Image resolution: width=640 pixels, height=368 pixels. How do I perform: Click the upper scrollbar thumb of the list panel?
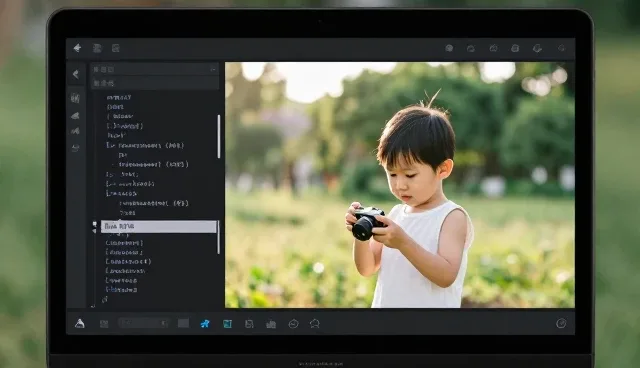219,136
